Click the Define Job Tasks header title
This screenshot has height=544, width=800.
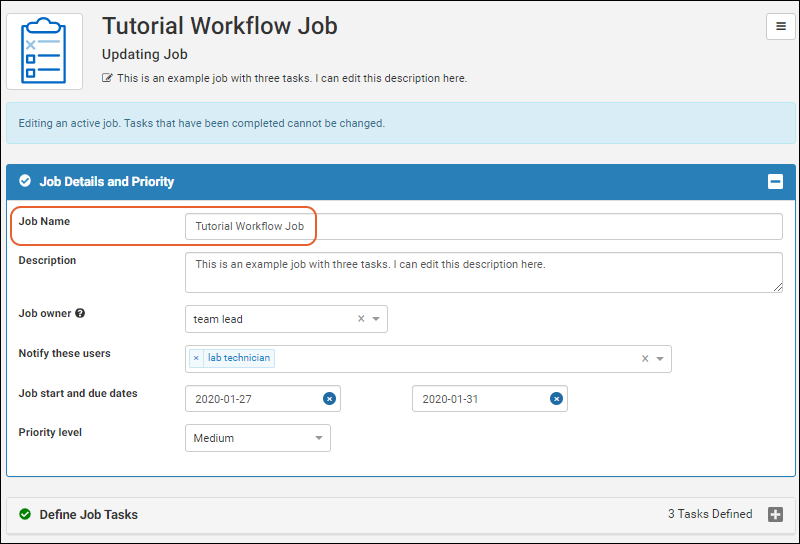(x=88, y=514)
